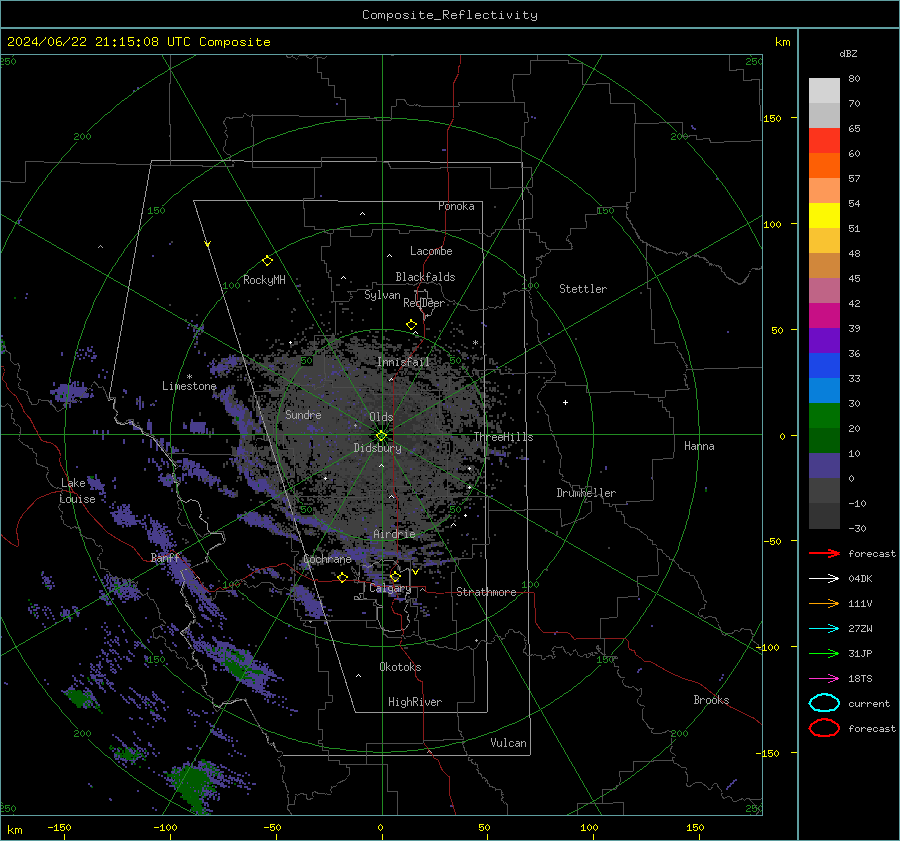
Task: Click the RockyMH label
Action: (264, 280)
